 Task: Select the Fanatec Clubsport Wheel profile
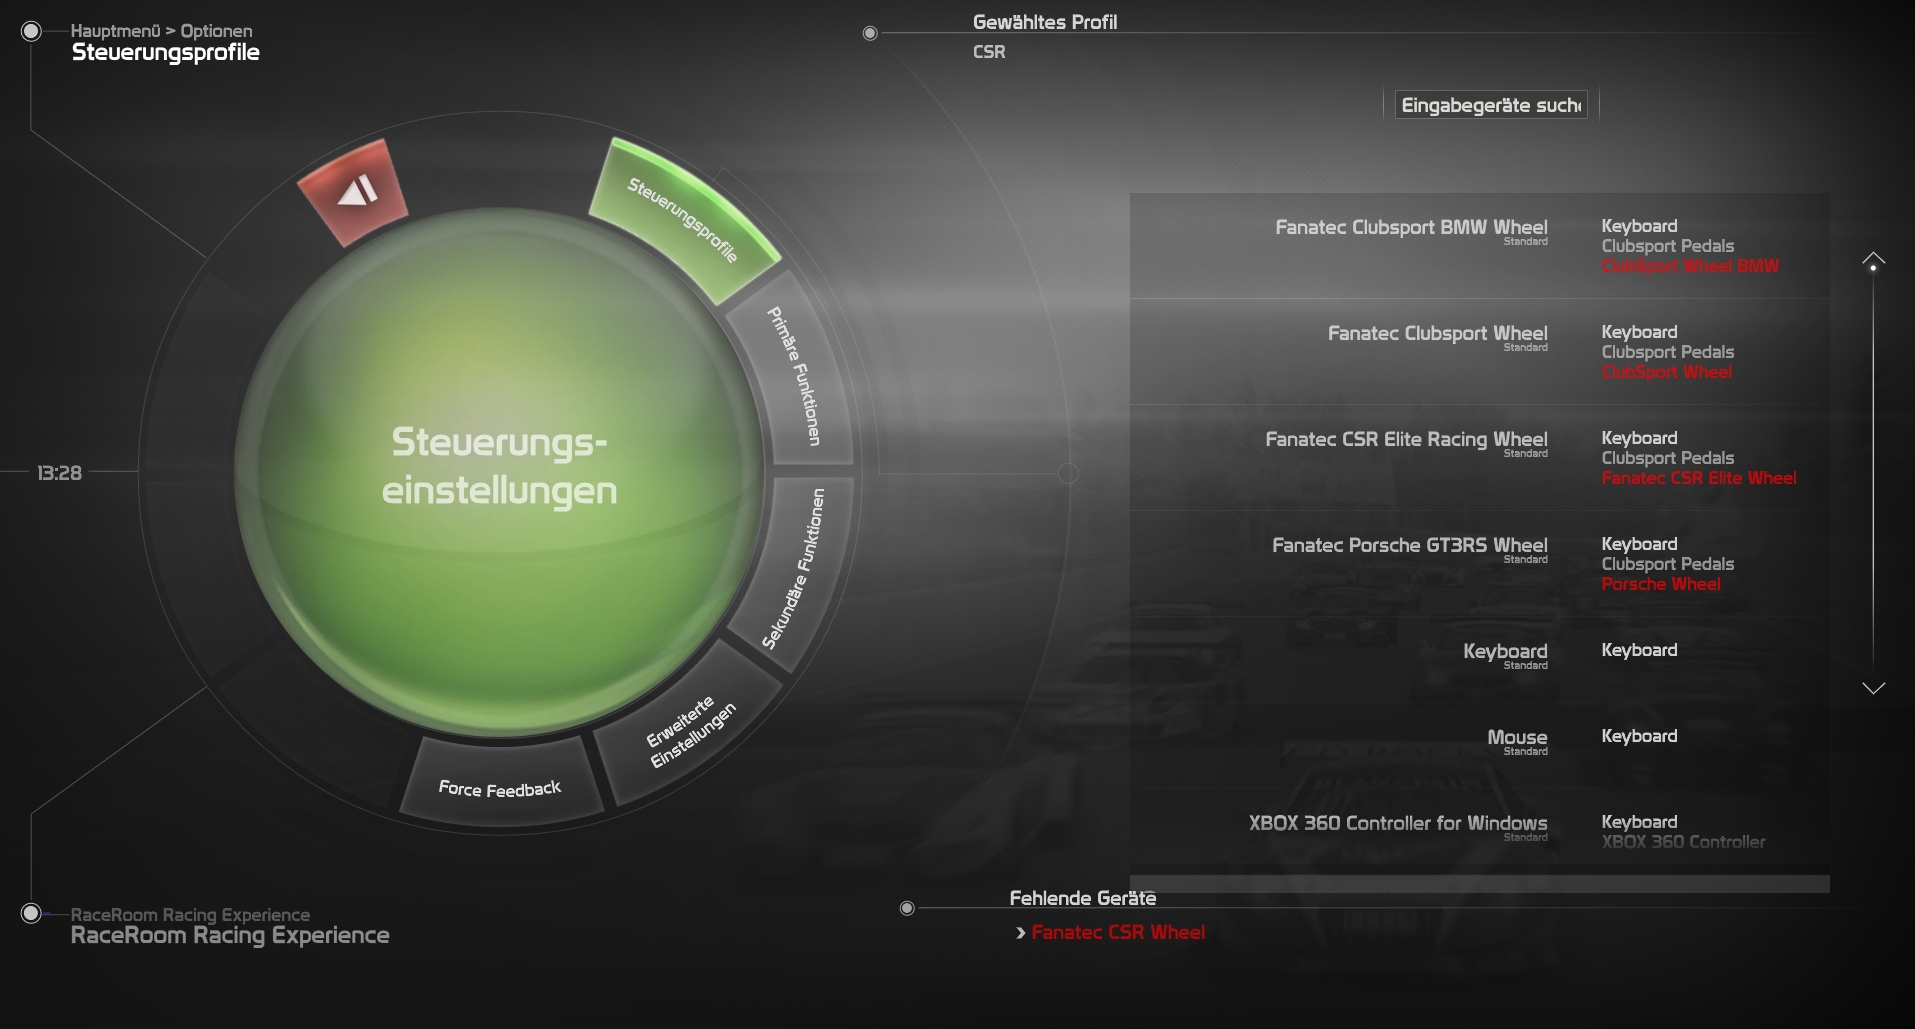pos(1480,352)
